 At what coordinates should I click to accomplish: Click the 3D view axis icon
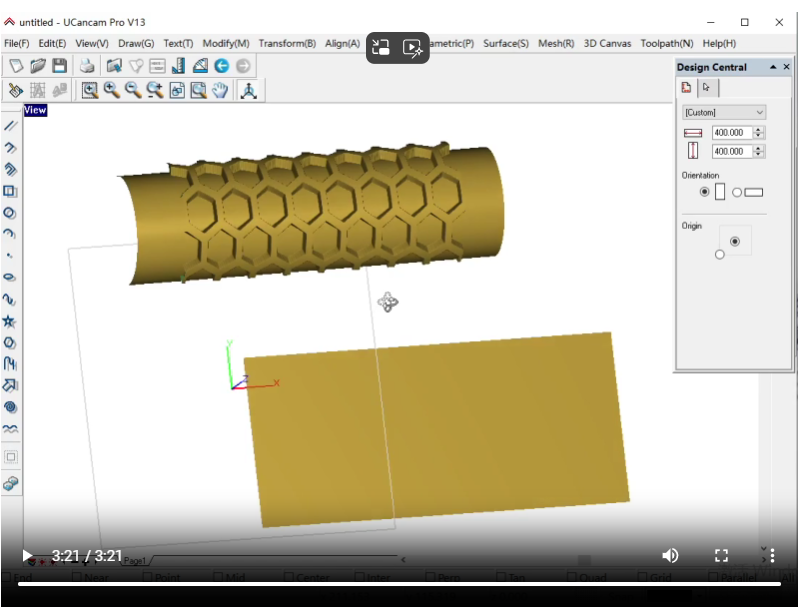248,90
